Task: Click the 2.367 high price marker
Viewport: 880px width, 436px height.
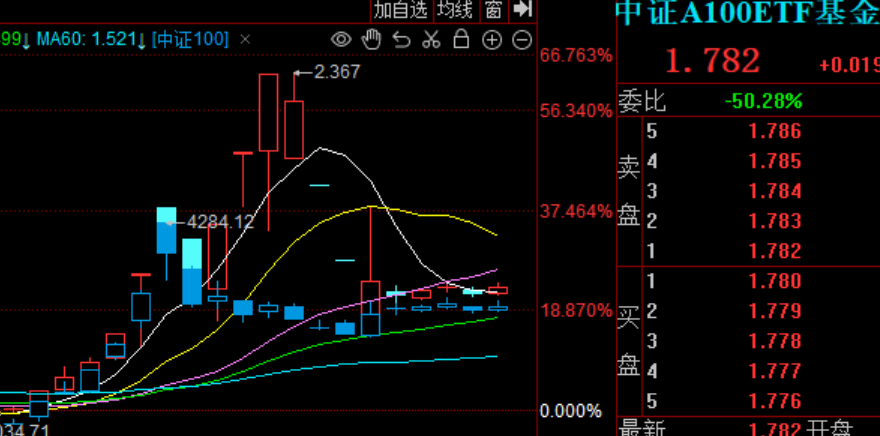Action: (335, 72)
